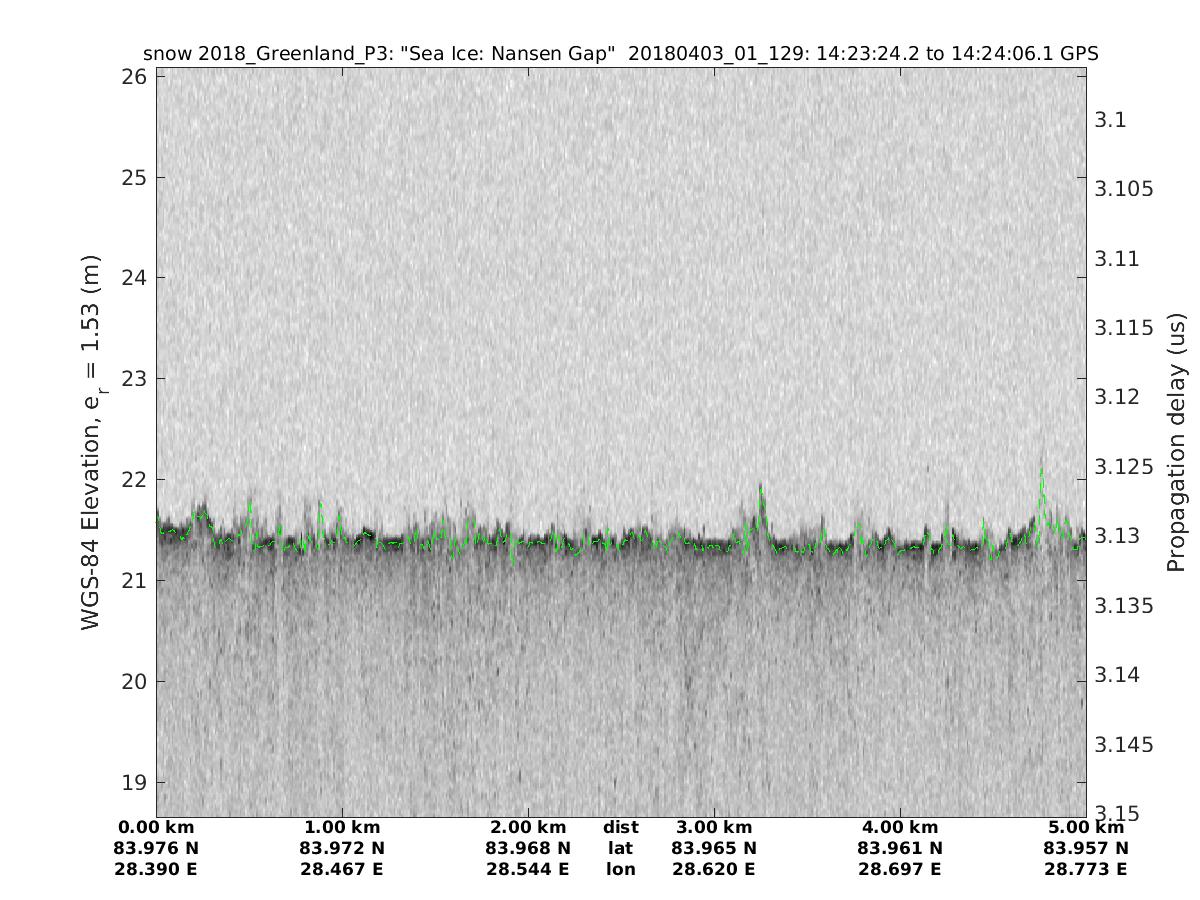
Task: Click the 26 tick on elevation axis
Action: pyautogui.click(x=135, y=77)
